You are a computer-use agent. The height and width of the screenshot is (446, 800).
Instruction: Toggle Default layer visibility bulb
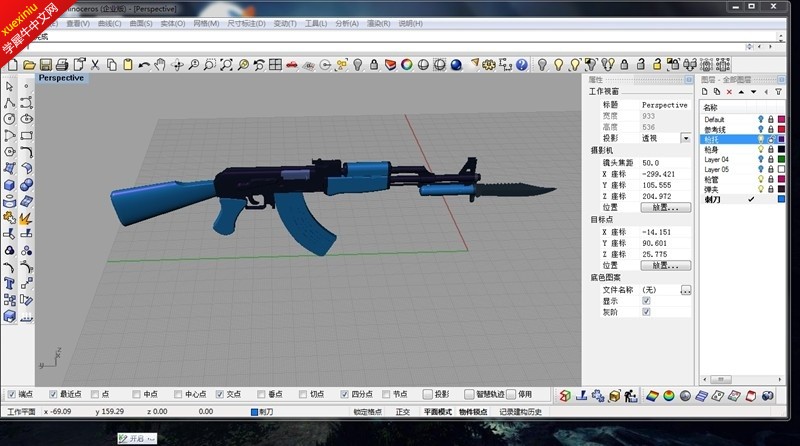pos(761,119)
